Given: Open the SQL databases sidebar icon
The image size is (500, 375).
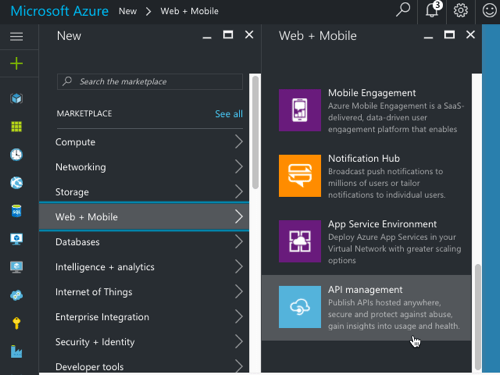Looking at the screenshot, I should (16, 211).
